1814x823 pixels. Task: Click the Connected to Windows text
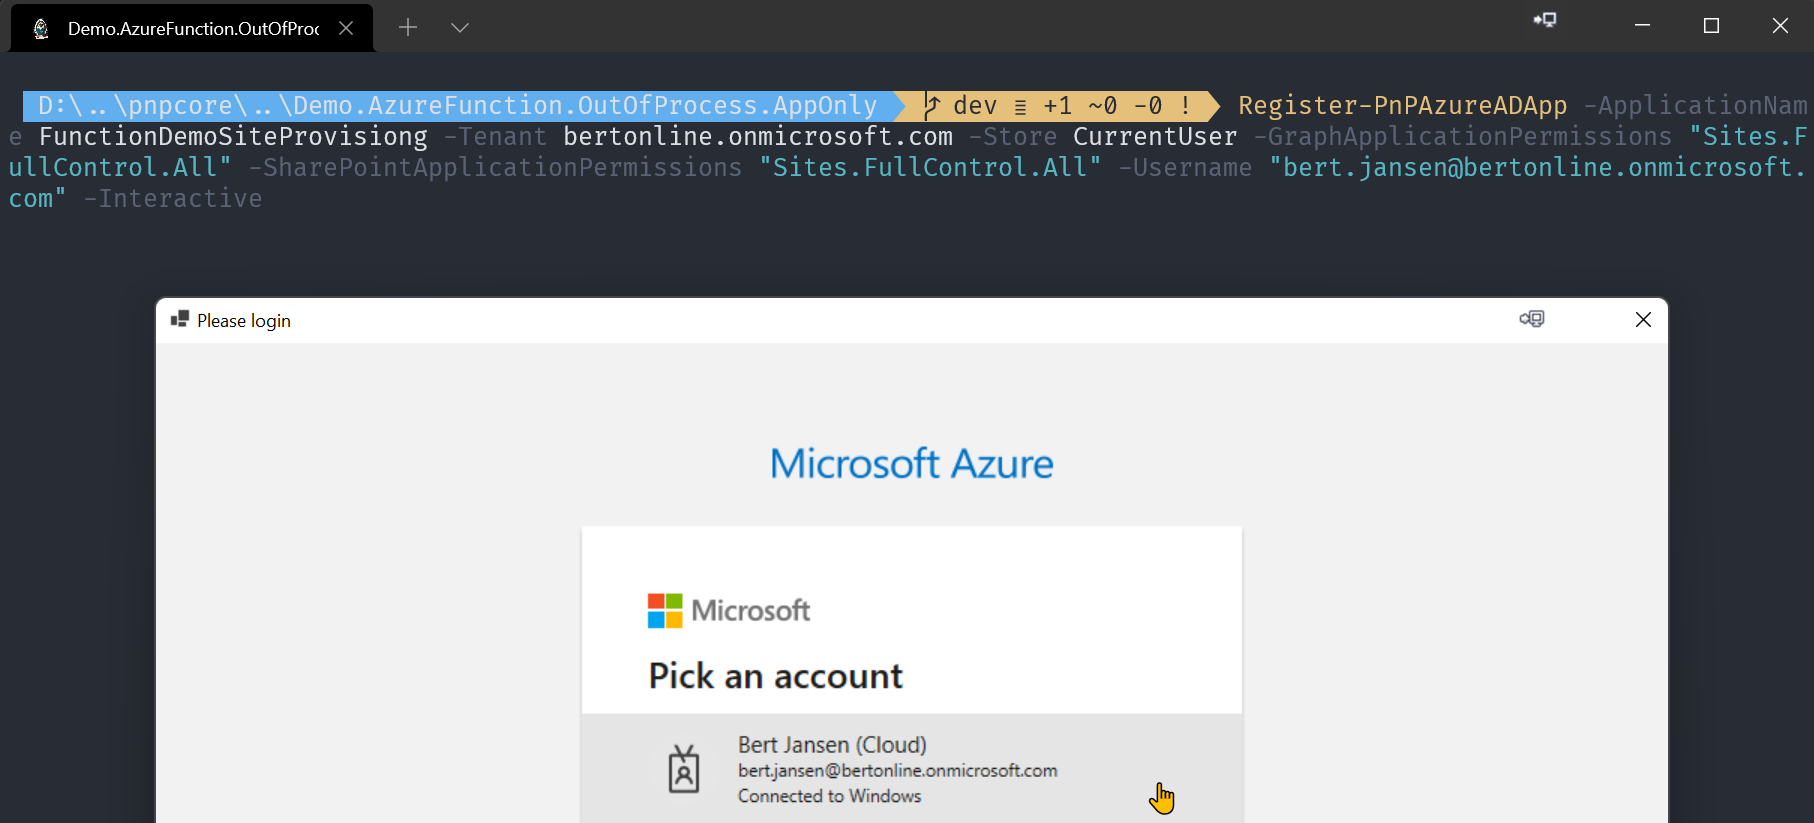(x=830, y=796)
